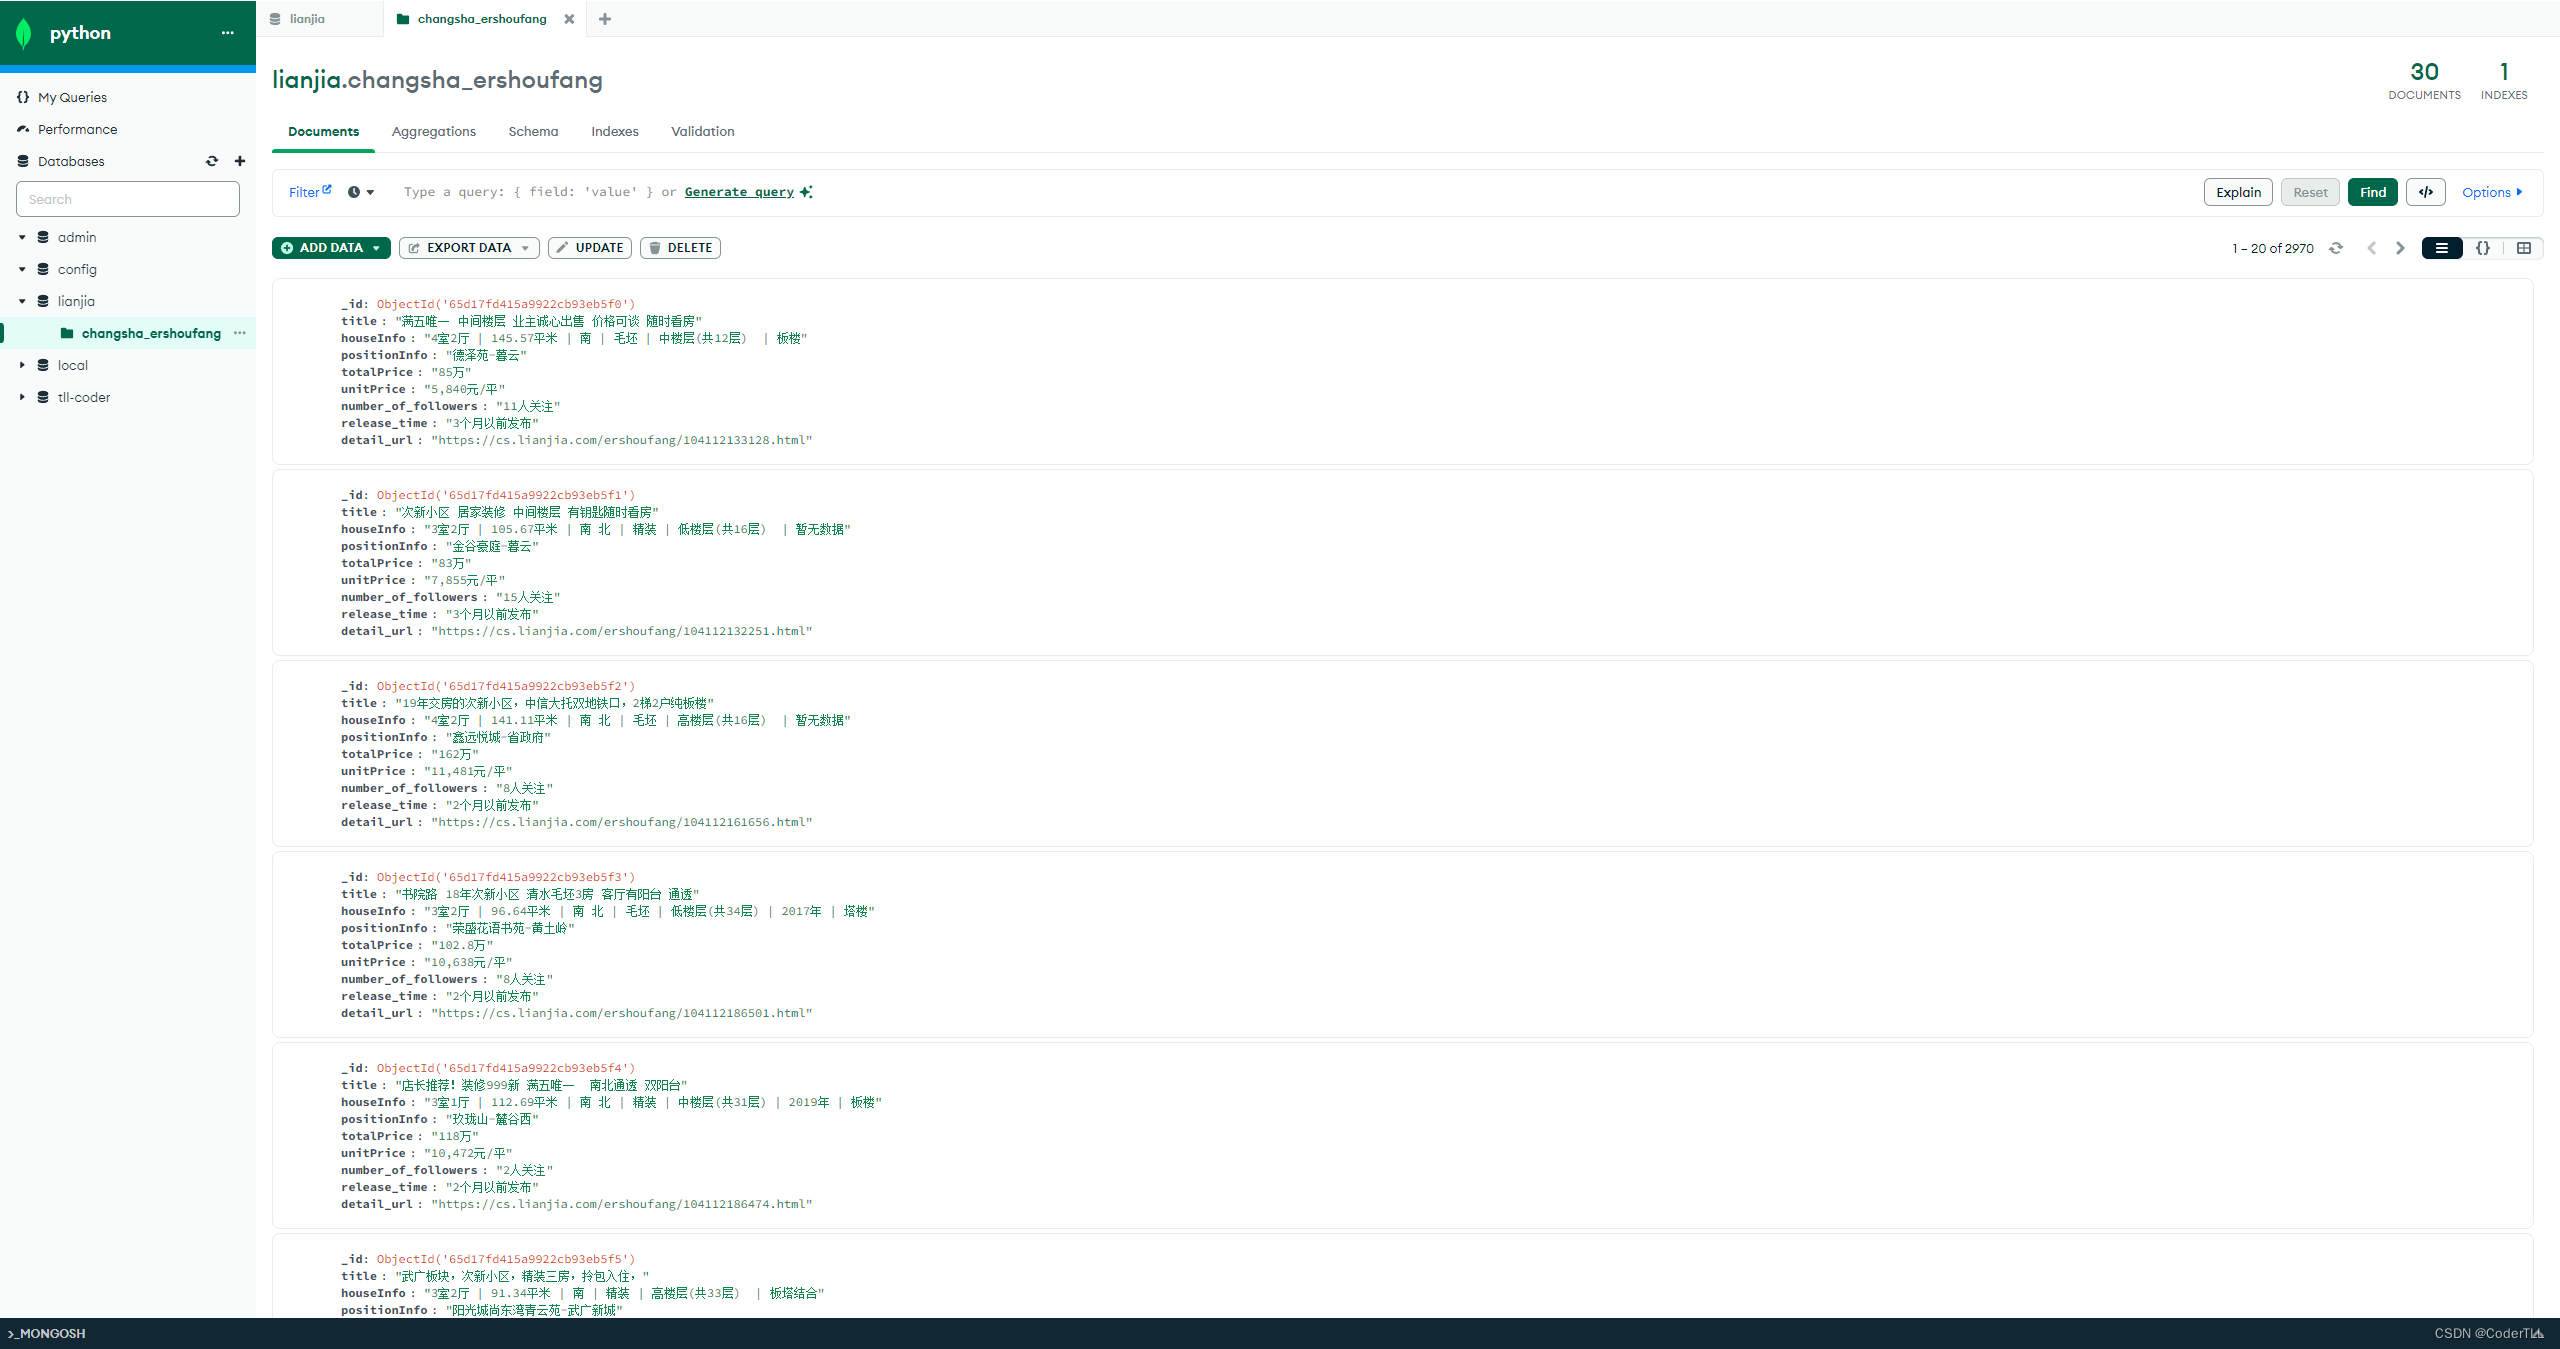Screen dimensions: 2560x1349
Task: Click the DELETE button
Action: point(680,248)
